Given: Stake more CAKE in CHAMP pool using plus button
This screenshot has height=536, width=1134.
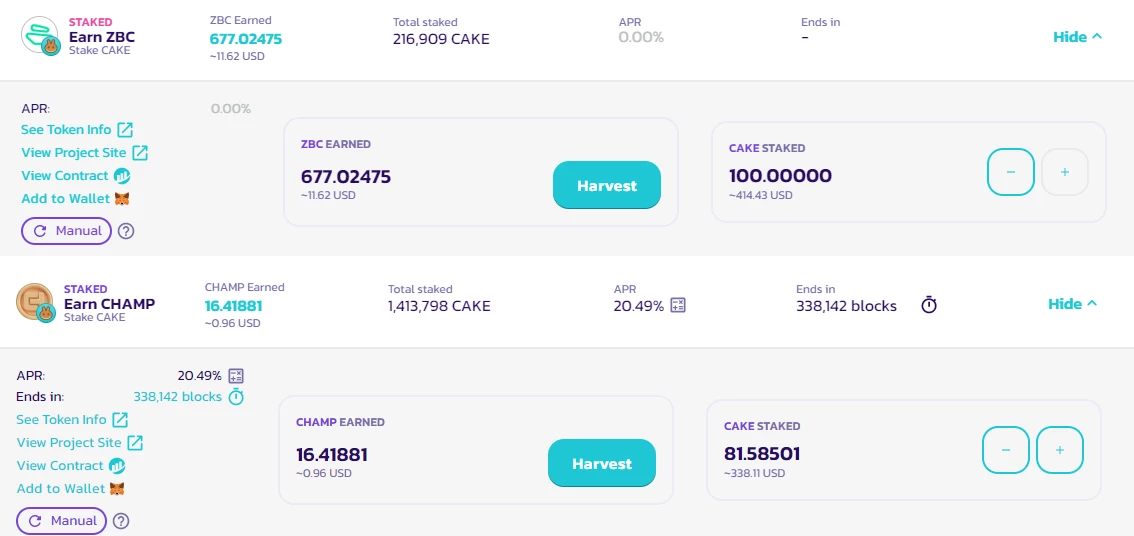Looking at the screenshot, I should pyautogui.click(x=1060, y=450).
